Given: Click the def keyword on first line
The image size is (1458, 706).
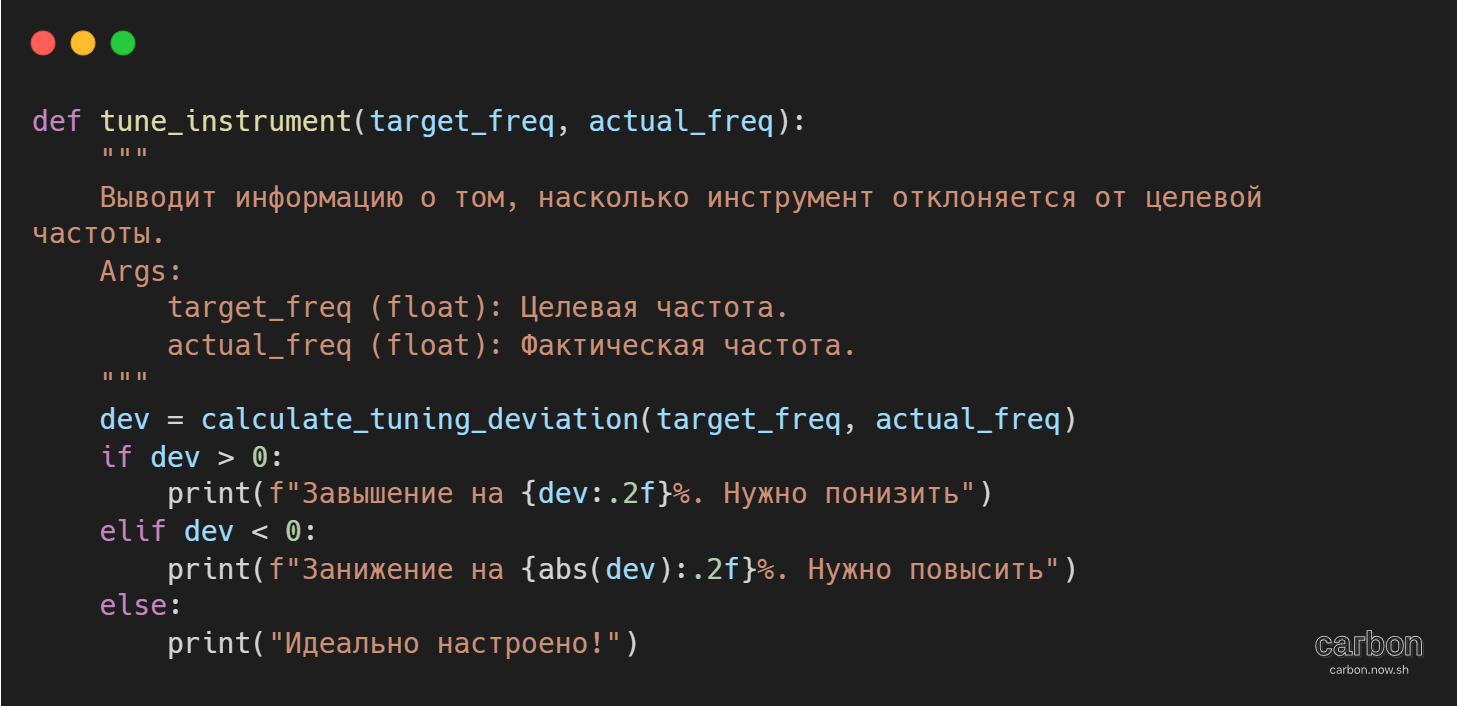Looking at the screenshot, I should (x=57, y=122).
